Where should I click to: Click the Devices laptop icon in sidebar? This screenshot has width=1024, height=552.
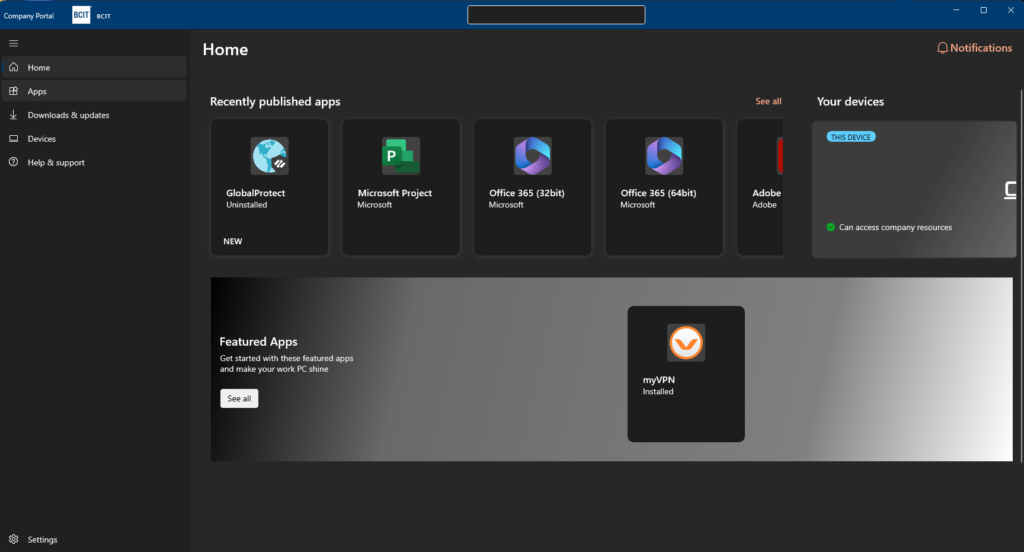click(14, 138)
